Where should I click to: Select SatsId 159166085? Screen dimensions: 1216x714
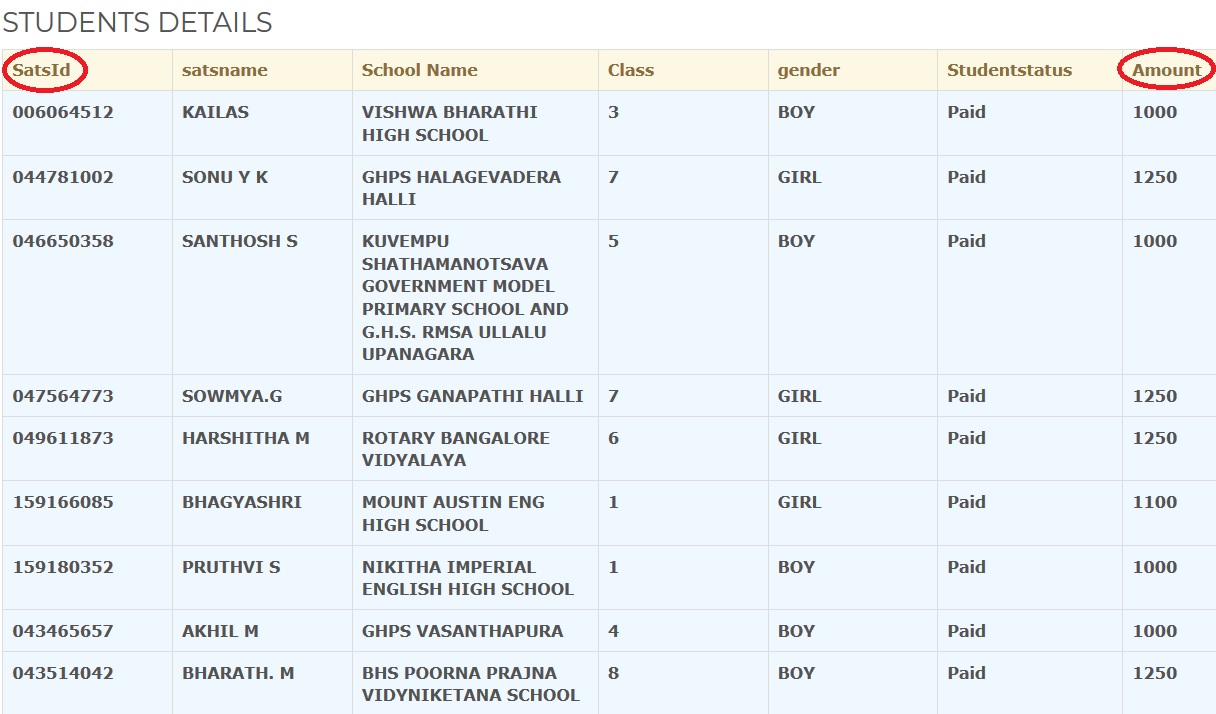pos(63,502)
